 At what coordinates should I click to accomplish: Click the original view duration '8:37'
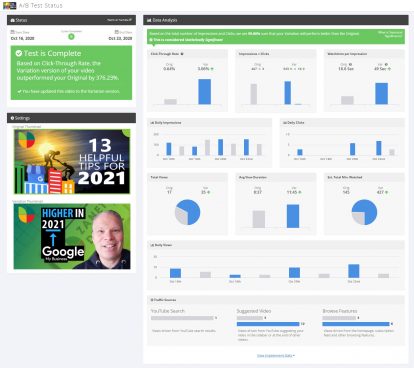point(258,192)
